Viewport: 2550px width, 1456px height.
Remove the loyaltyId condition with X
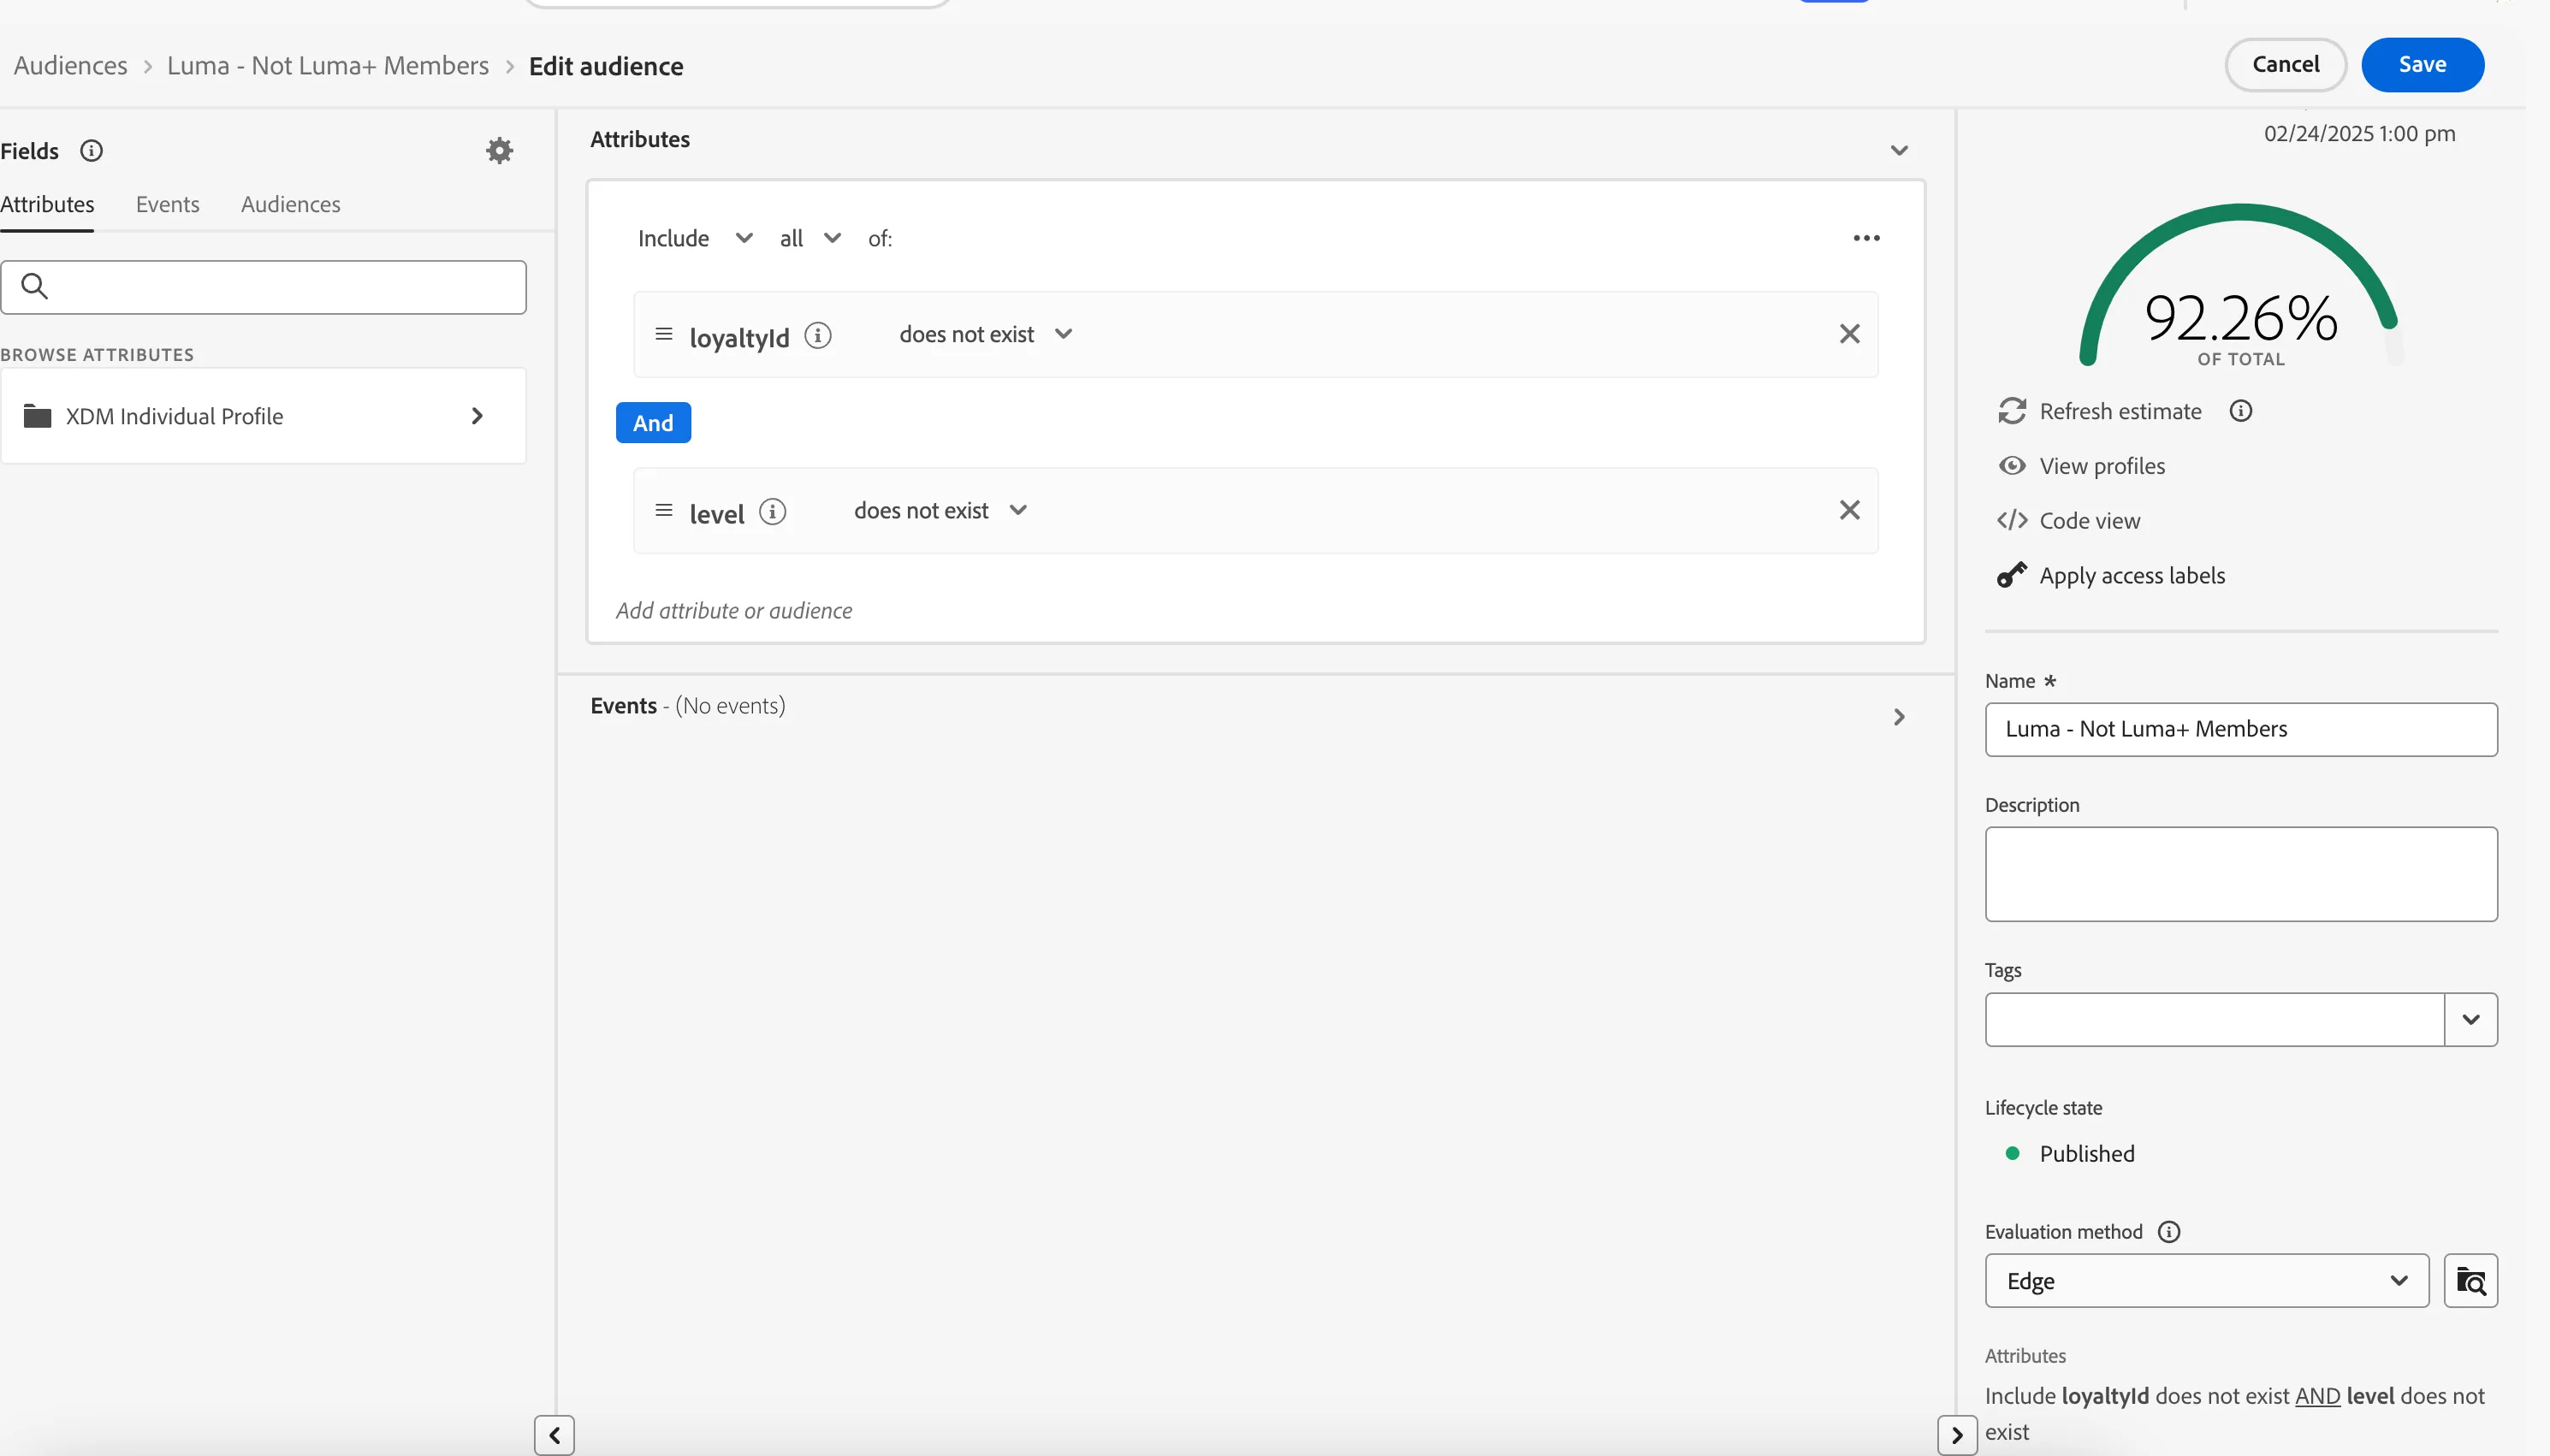[1850, 334]
